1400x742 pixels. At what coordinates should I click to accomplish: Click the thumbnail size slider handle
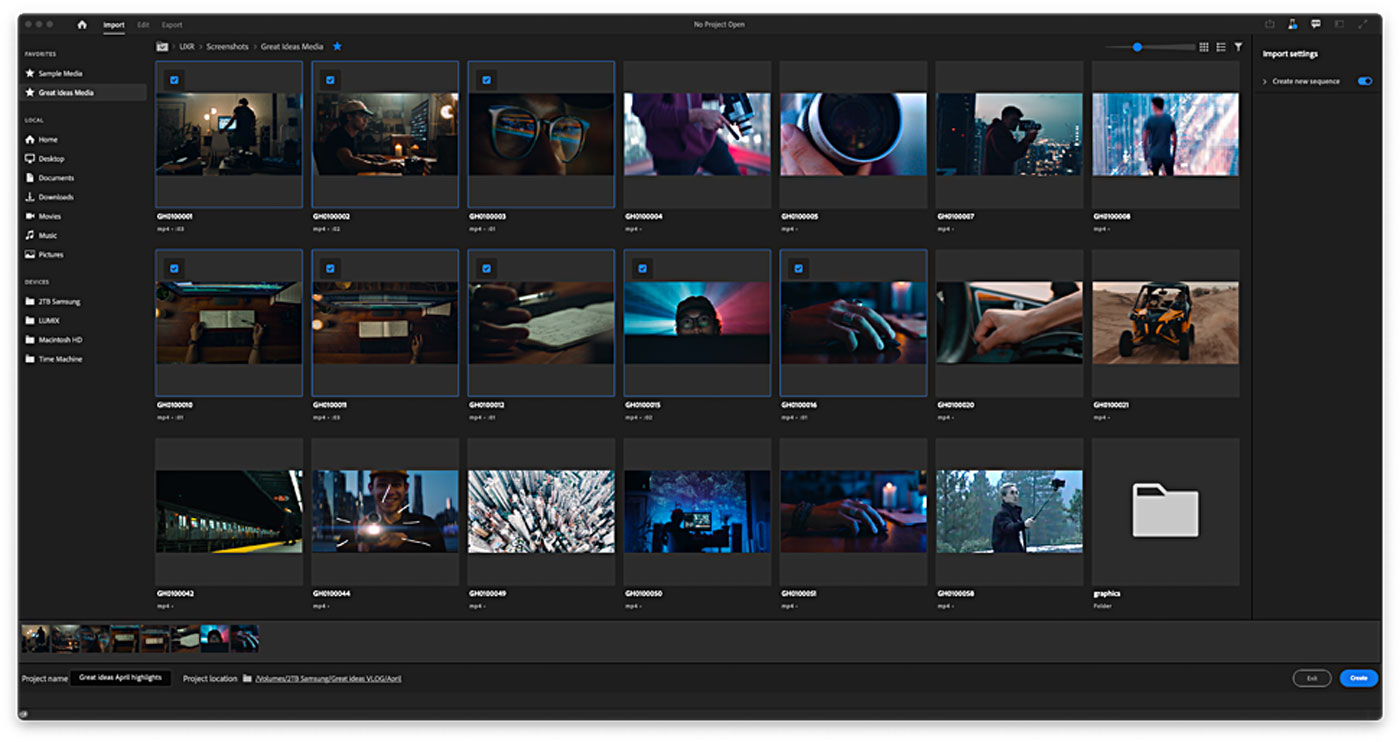[1137, 47]
